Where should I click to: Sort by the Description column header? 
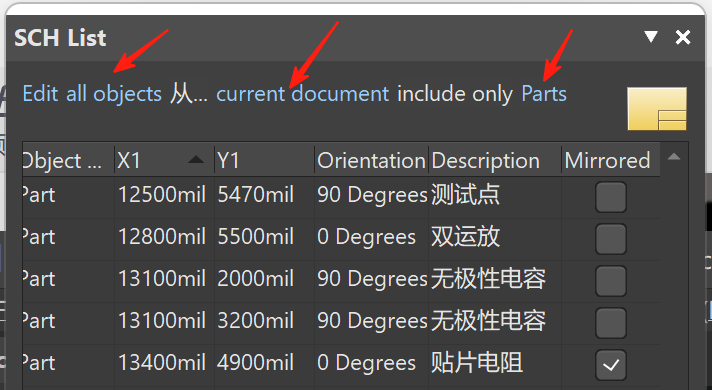[495, 161]
